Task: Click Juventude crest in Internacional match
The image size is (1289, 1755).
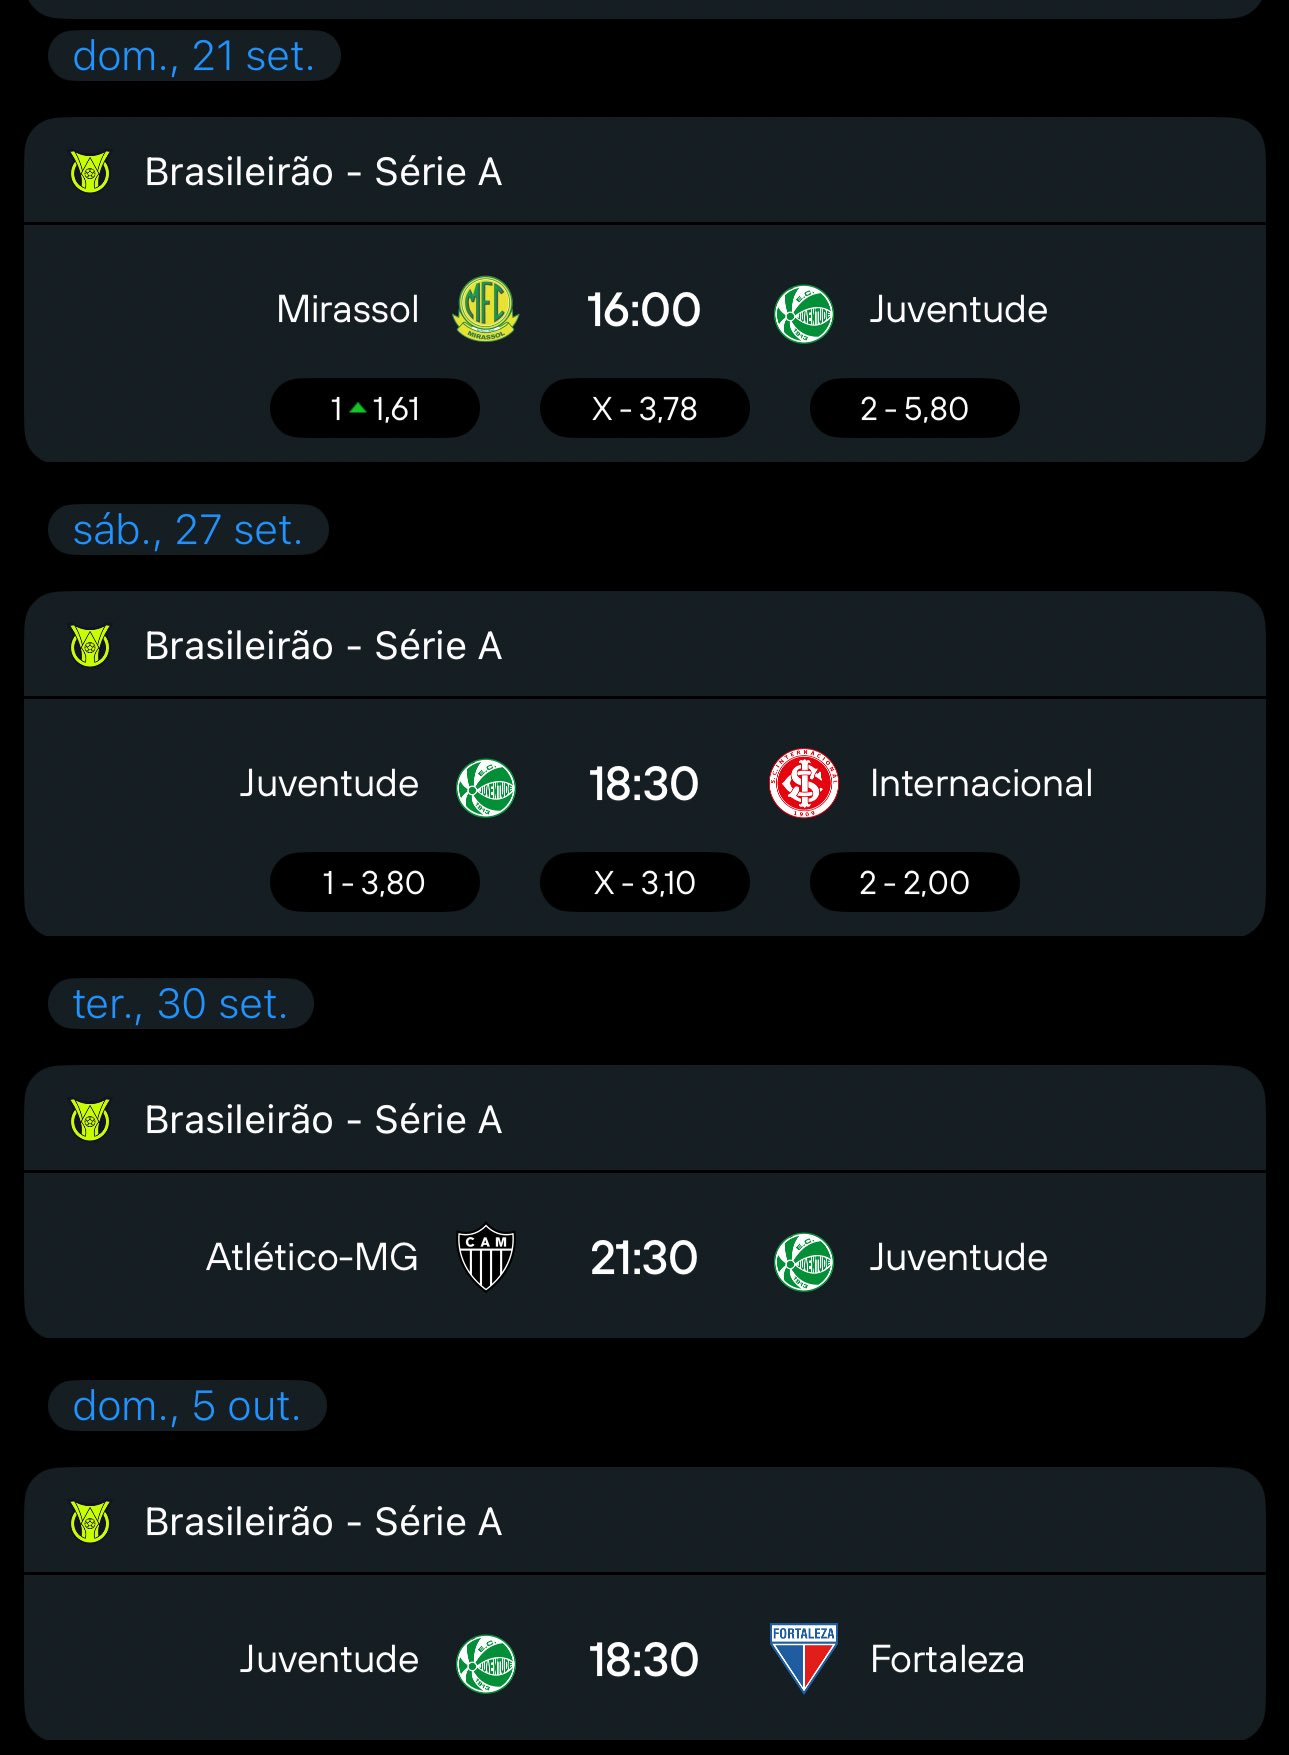Action: tap(485, 787)
